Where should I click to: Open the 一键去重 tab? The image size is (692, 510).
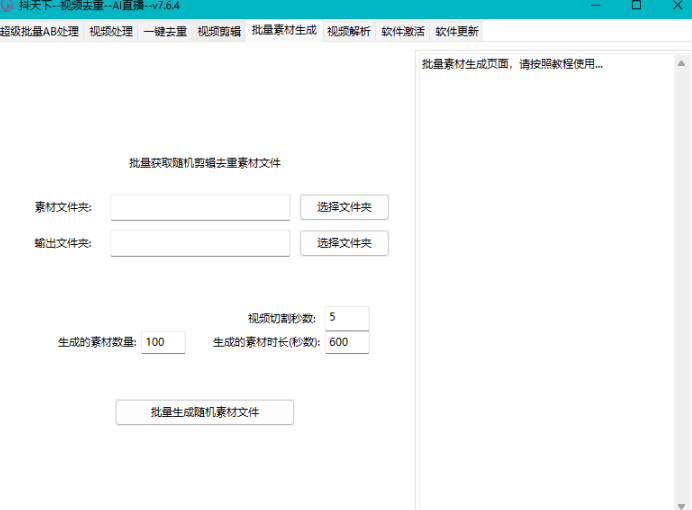point(165,31)
